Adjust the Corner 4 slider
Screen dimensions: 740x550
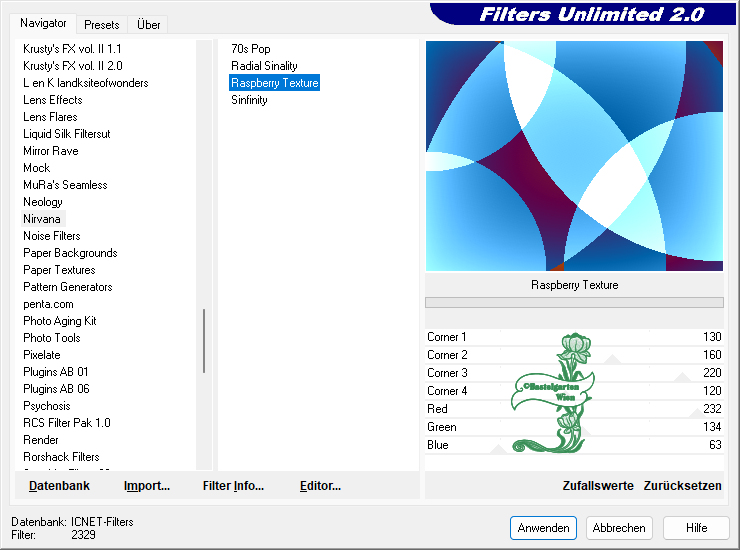click(574, 390)
